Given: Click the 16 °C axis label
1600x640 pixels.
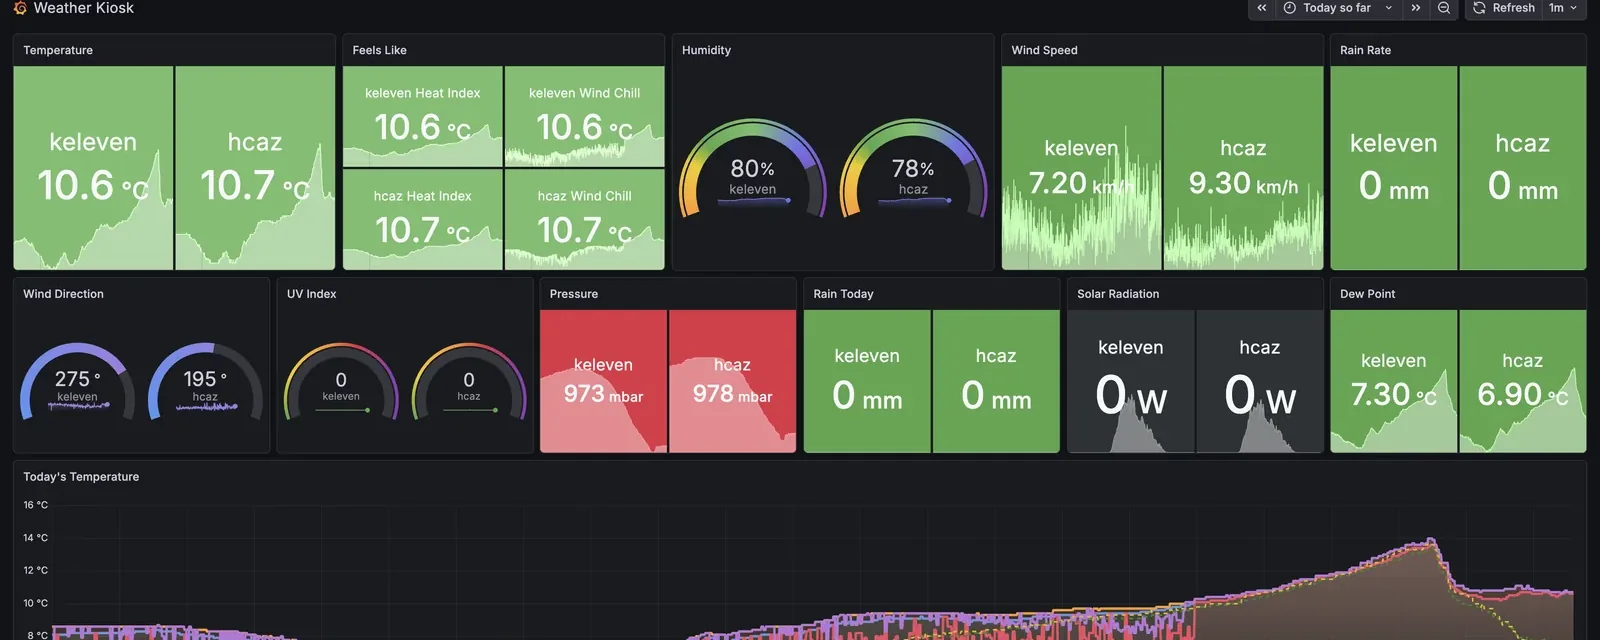Looking at the screenshot, I should 35,505.
